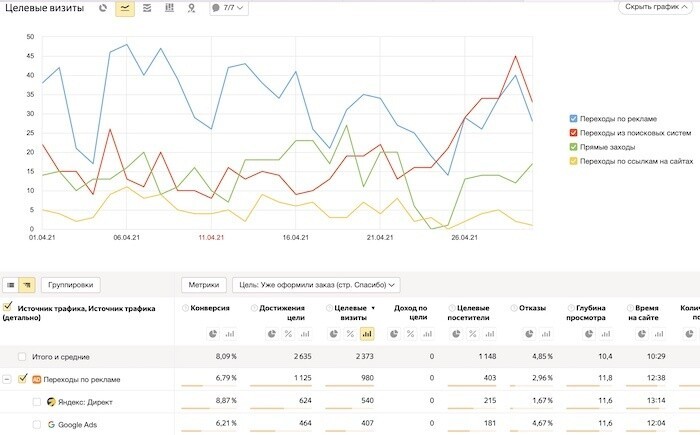Select tree table view icon
Image resolution: width=700 pixels, height=435 pixels.
coord(27,284)
